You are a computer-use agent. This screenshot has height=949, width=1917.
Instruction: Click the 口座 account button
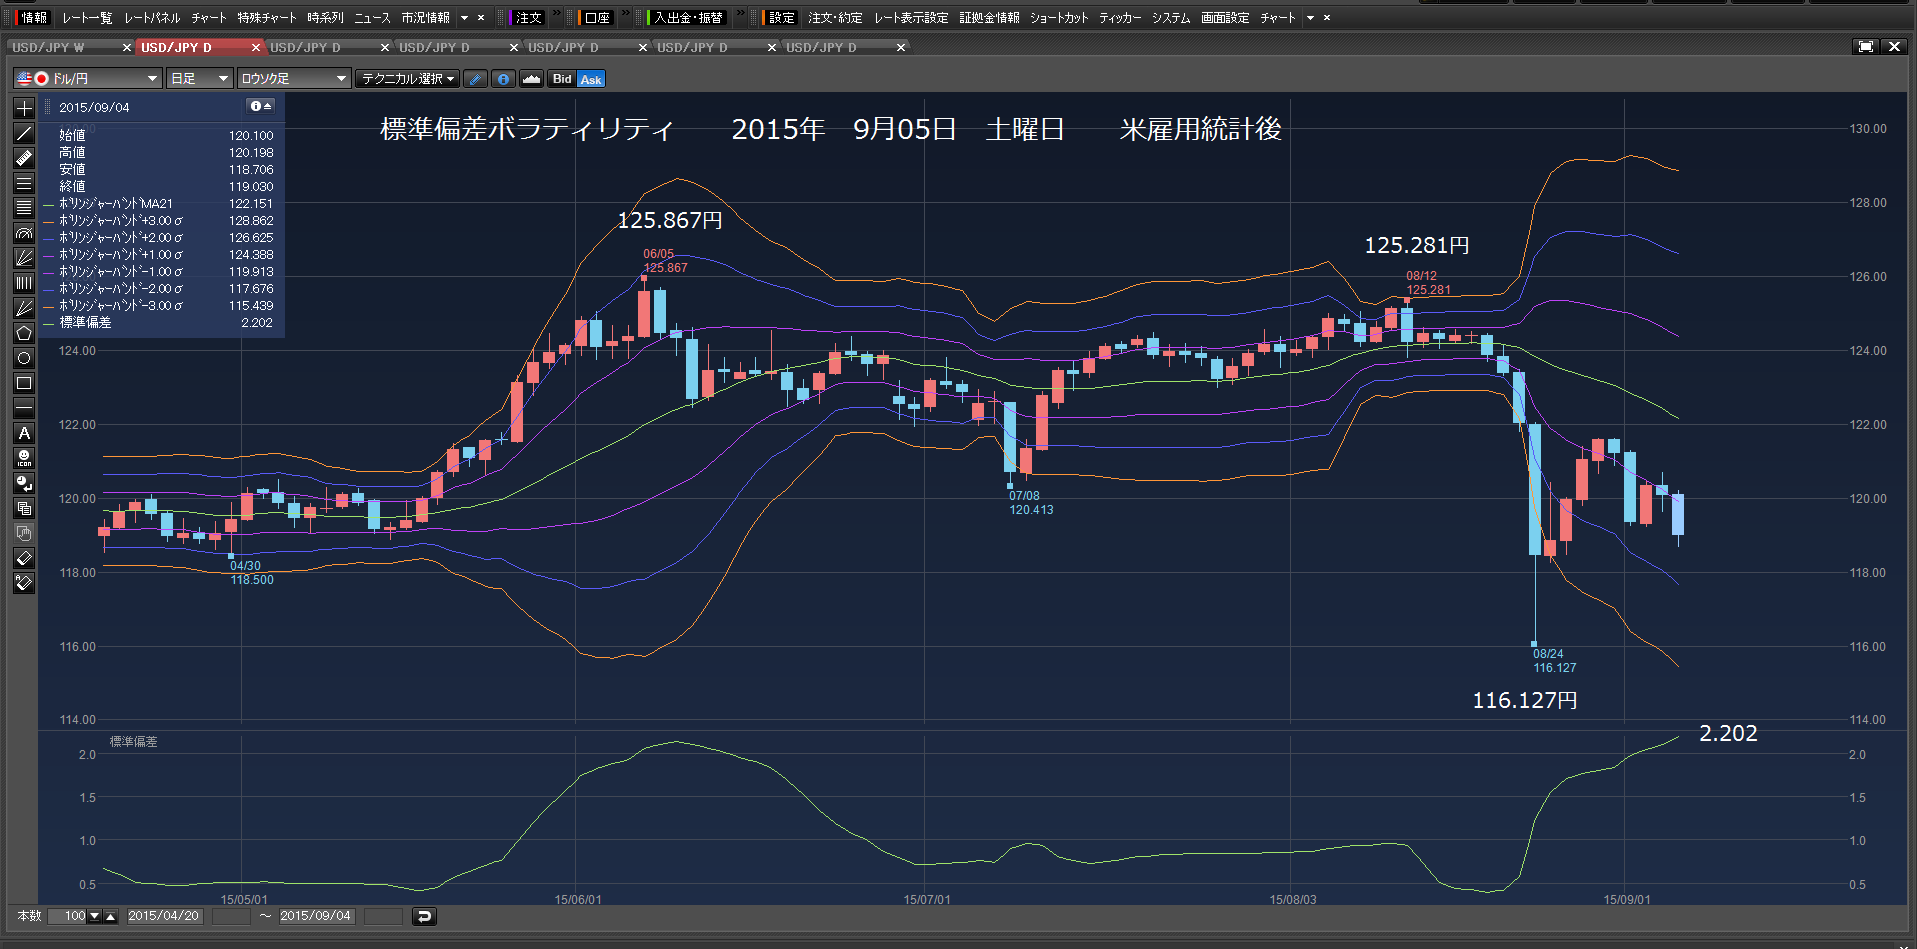596,18
